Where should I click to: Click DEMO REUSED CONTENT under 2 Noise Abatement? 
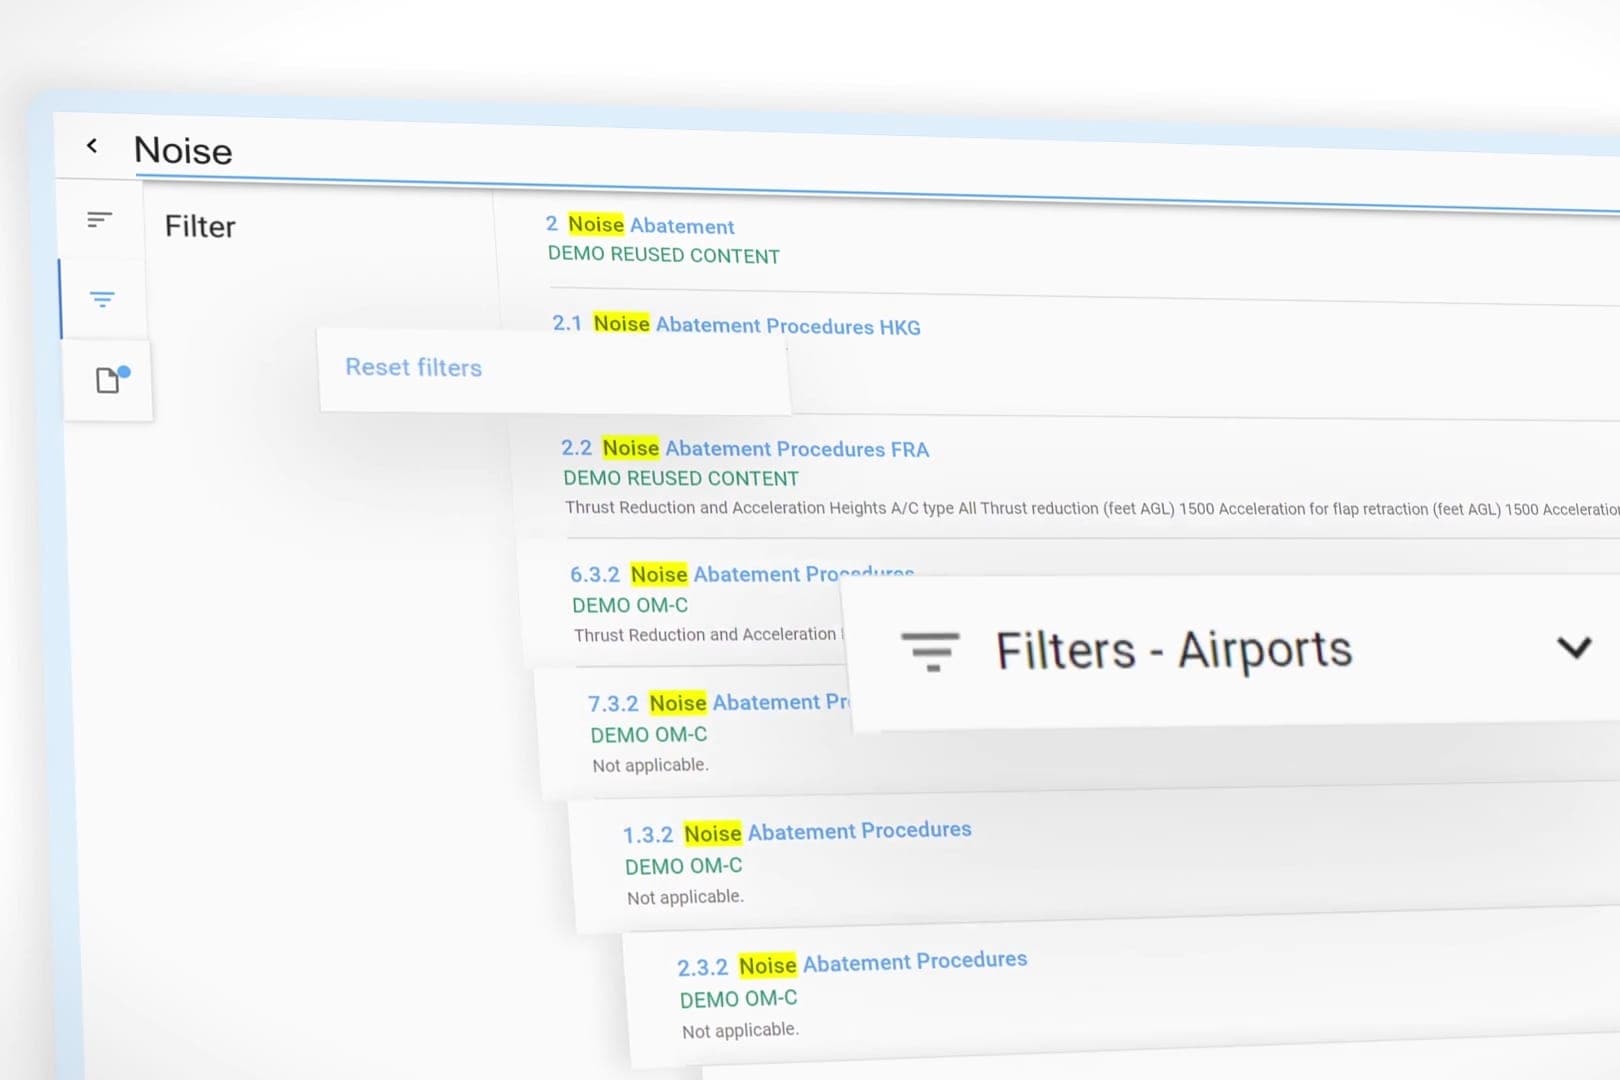click(663, 255)
